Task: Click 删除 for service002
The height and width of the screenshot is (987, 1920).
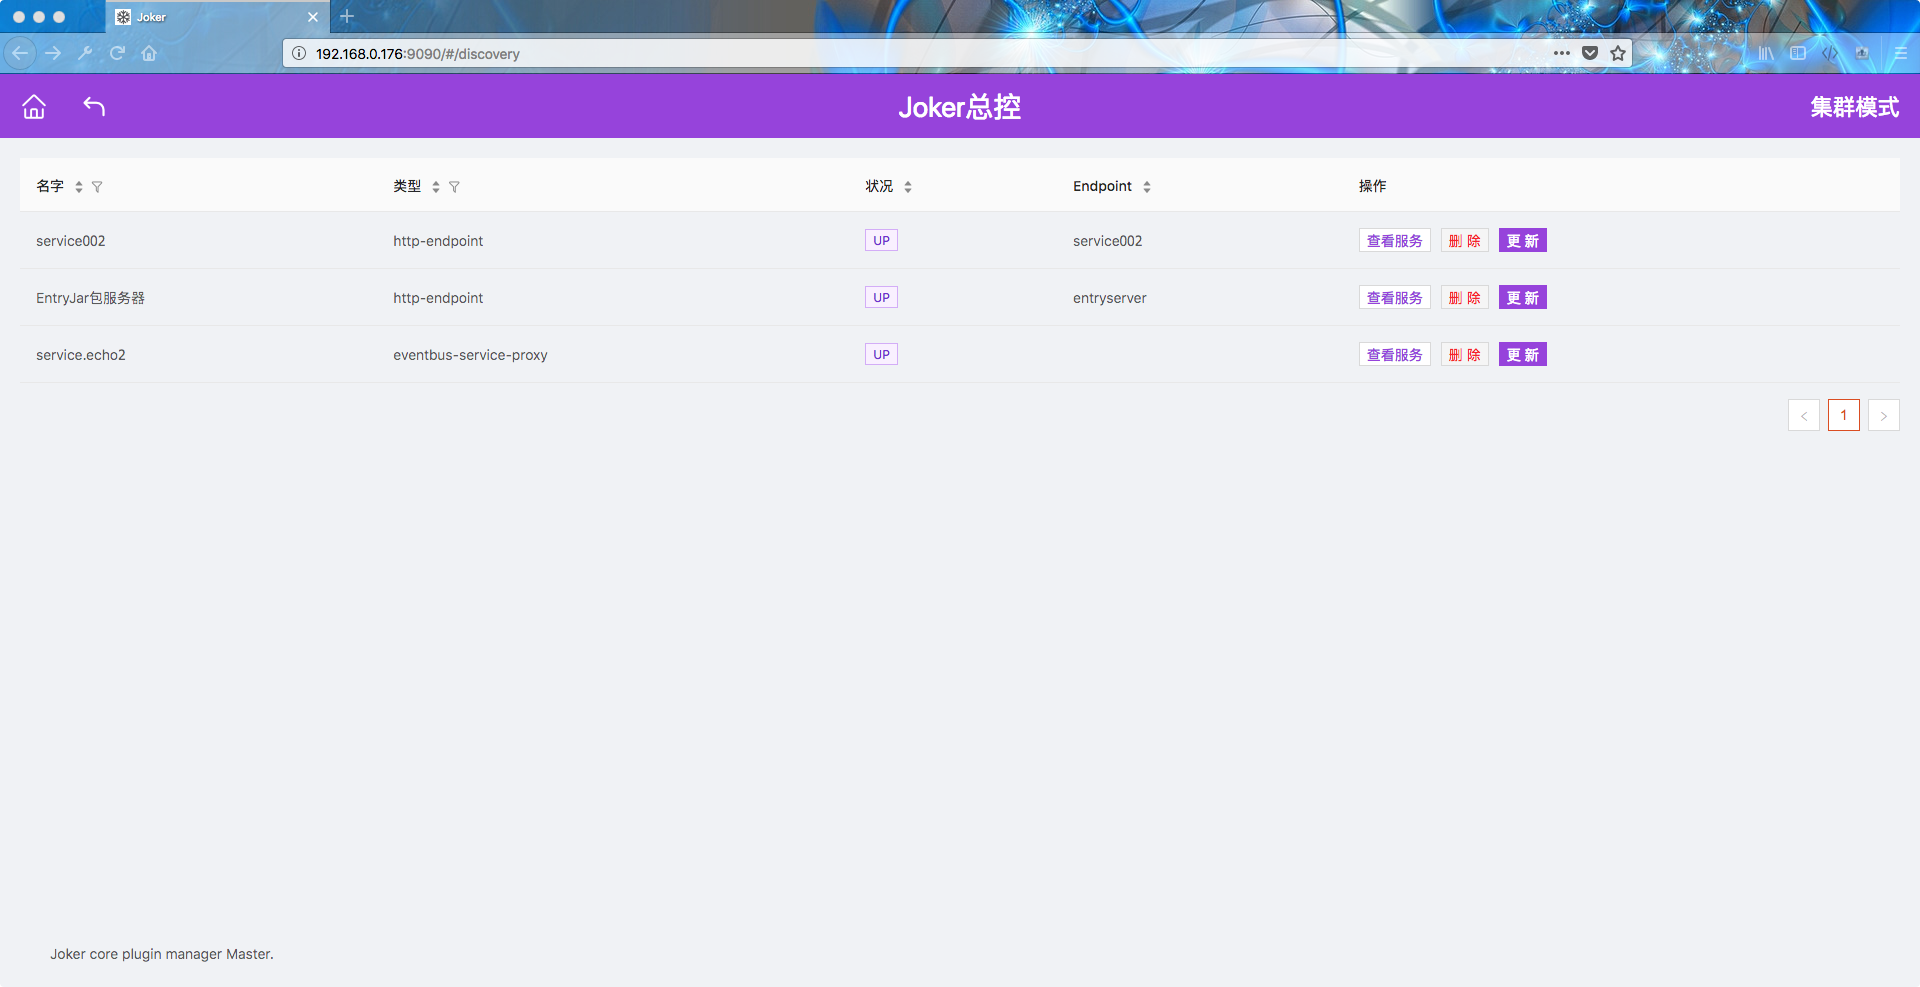Action: coord(1464,240)
